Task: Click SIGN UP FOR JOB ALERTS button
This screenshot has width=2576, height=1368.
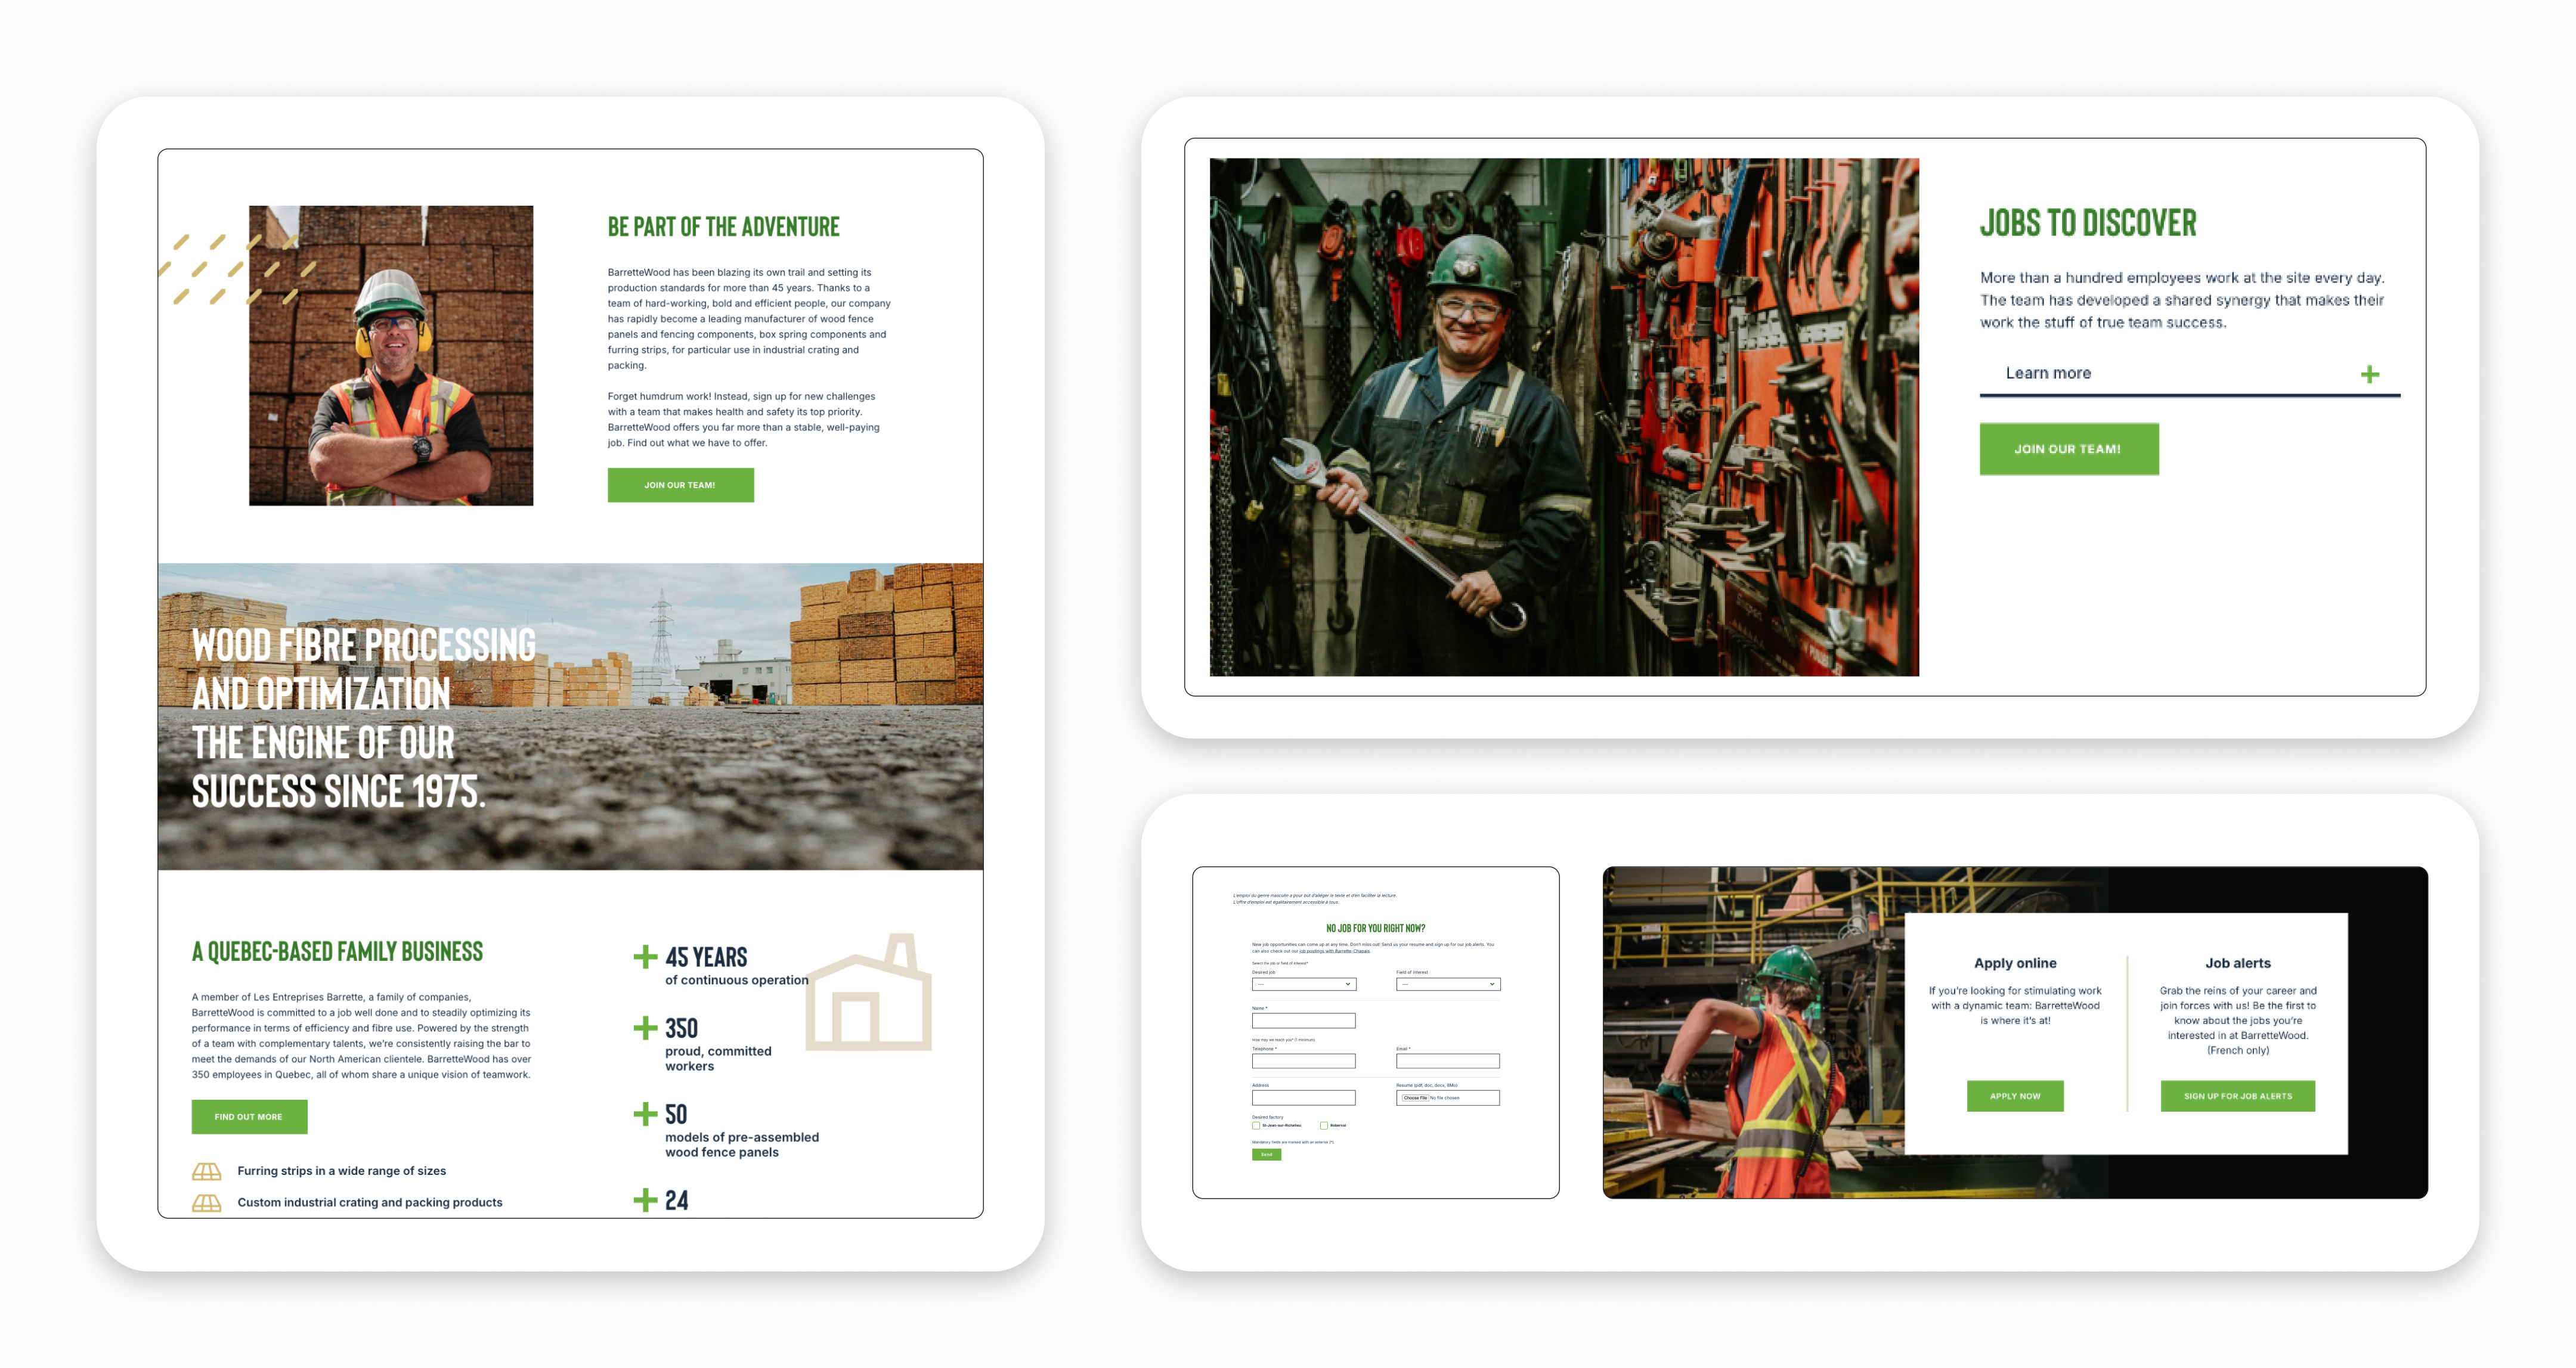Action: [x=2237, y=1096]
